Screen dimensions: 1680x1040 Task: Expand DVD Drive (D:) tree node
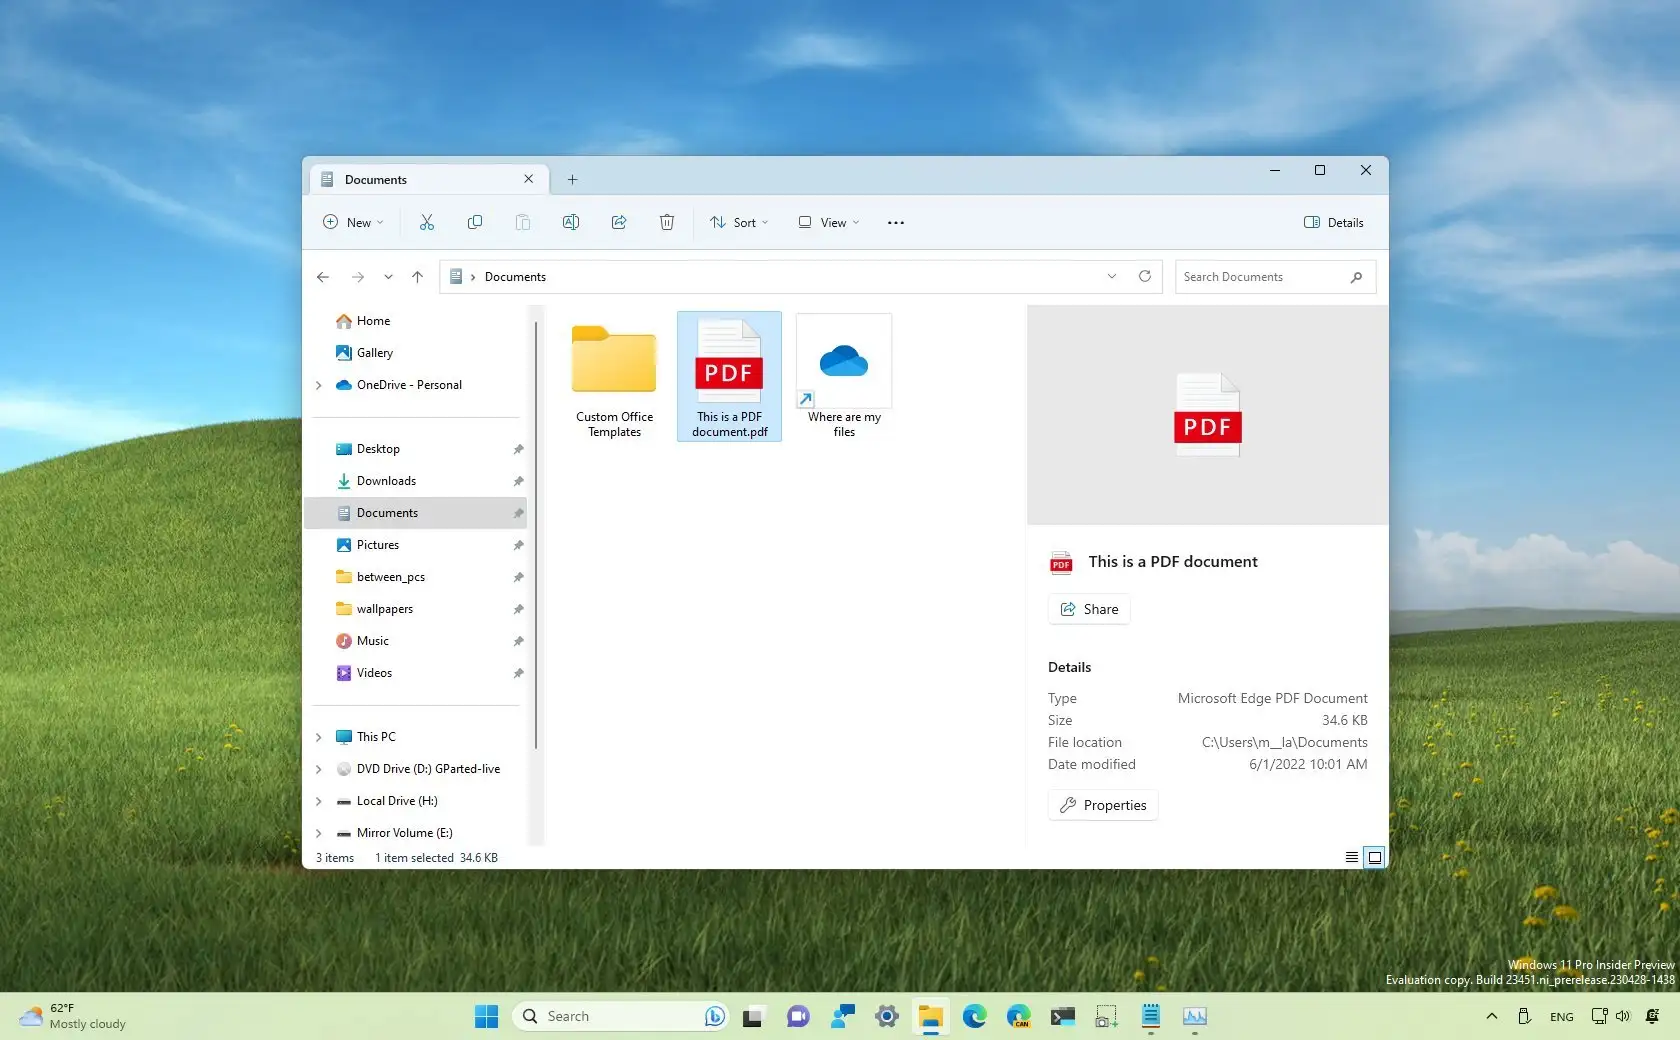pyautogui.click(x=319, y=769)
